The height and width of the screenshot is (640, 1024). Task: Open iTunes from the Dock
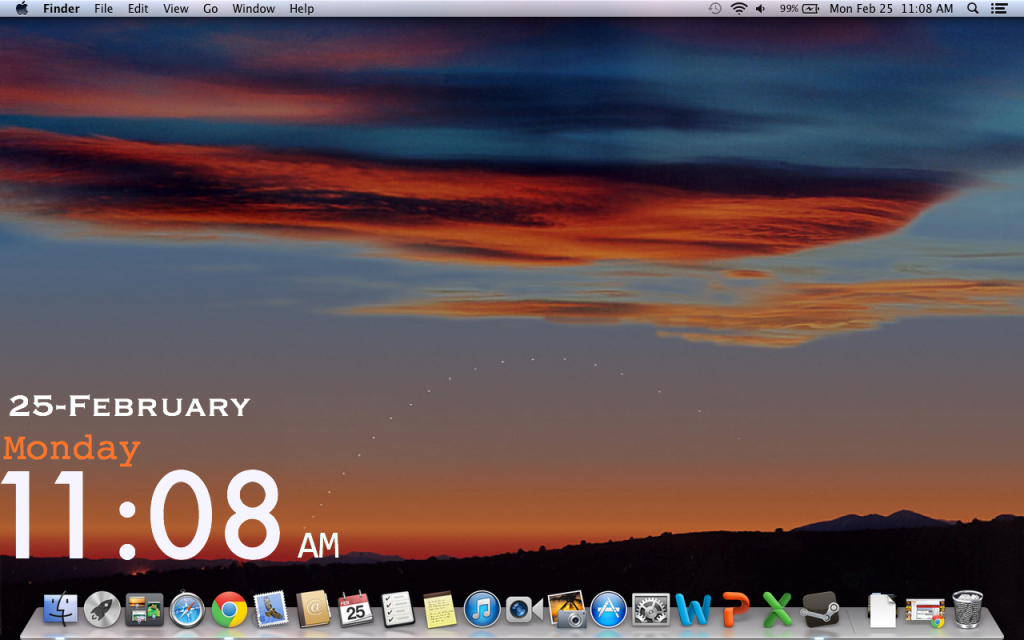482,607
